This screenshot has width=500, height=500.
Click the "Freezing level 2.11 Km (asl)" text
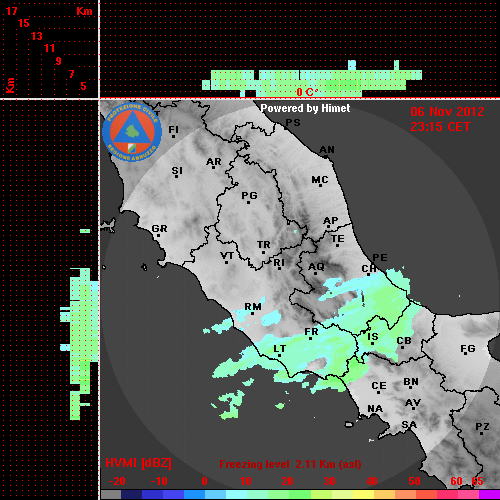click(x=290, y=464)
